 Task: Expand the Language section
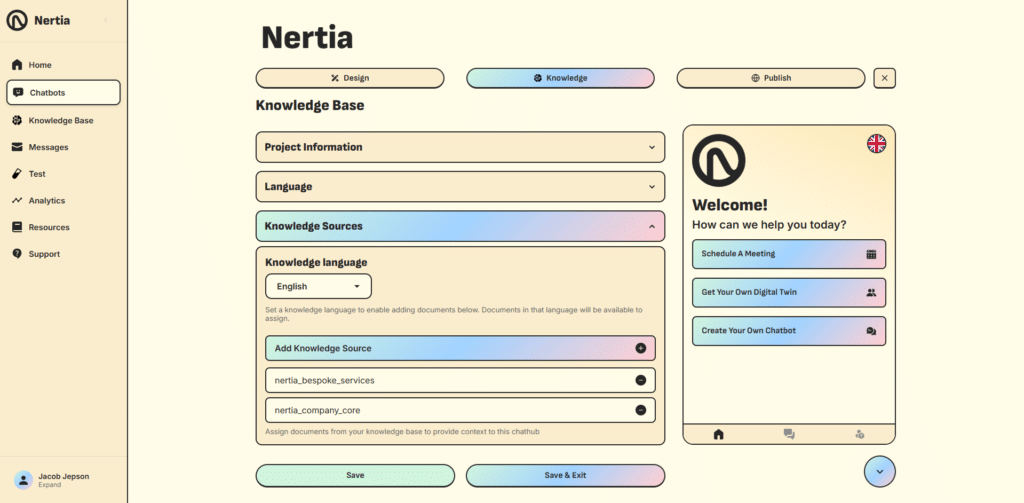(460, 187)
